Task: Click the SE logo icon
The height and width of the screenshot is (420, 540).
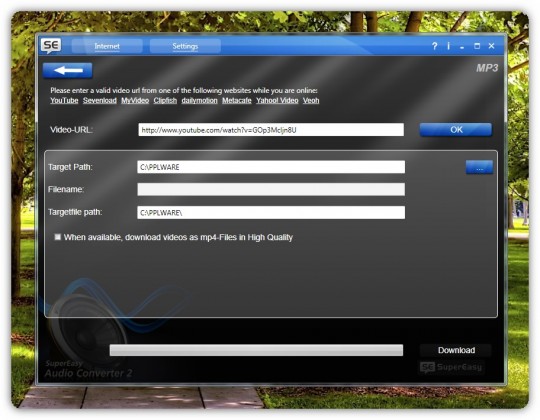Action: tap(51, 45)
